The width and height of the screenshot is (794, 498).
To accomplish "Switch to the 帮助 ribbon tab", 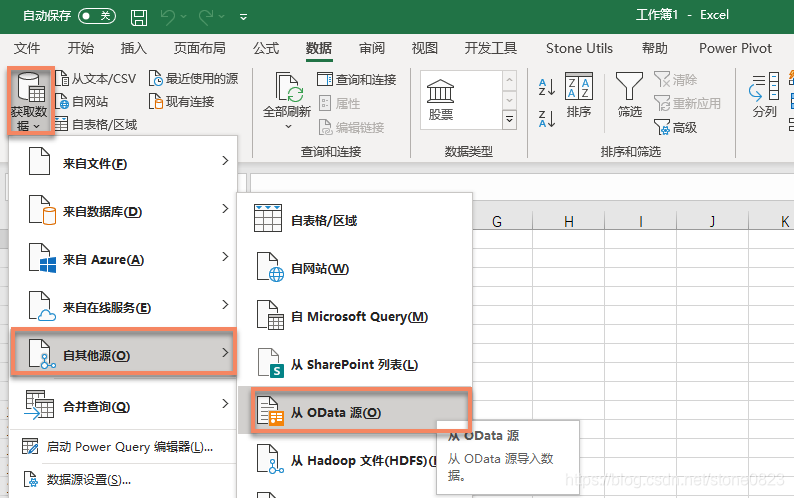I will [x=655, y=48].
